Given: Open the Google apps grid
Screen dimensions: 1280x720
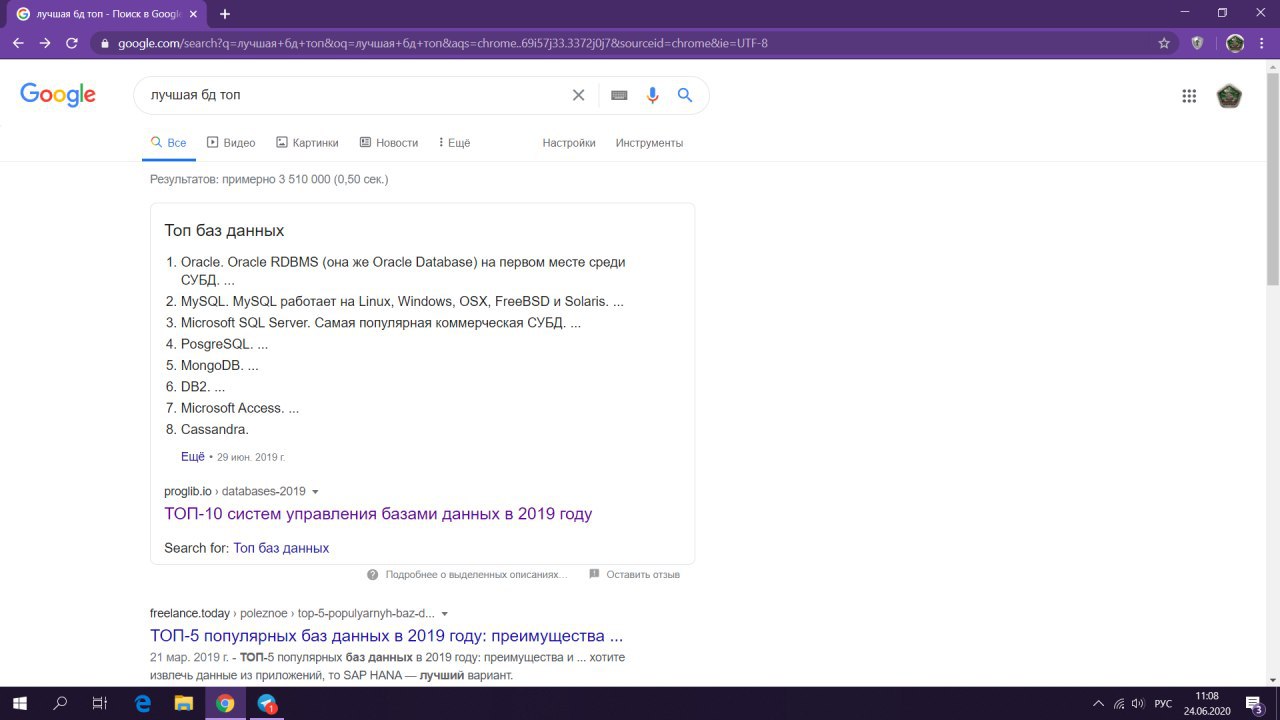Looking at the screenshot, I should click(1189, 96).
